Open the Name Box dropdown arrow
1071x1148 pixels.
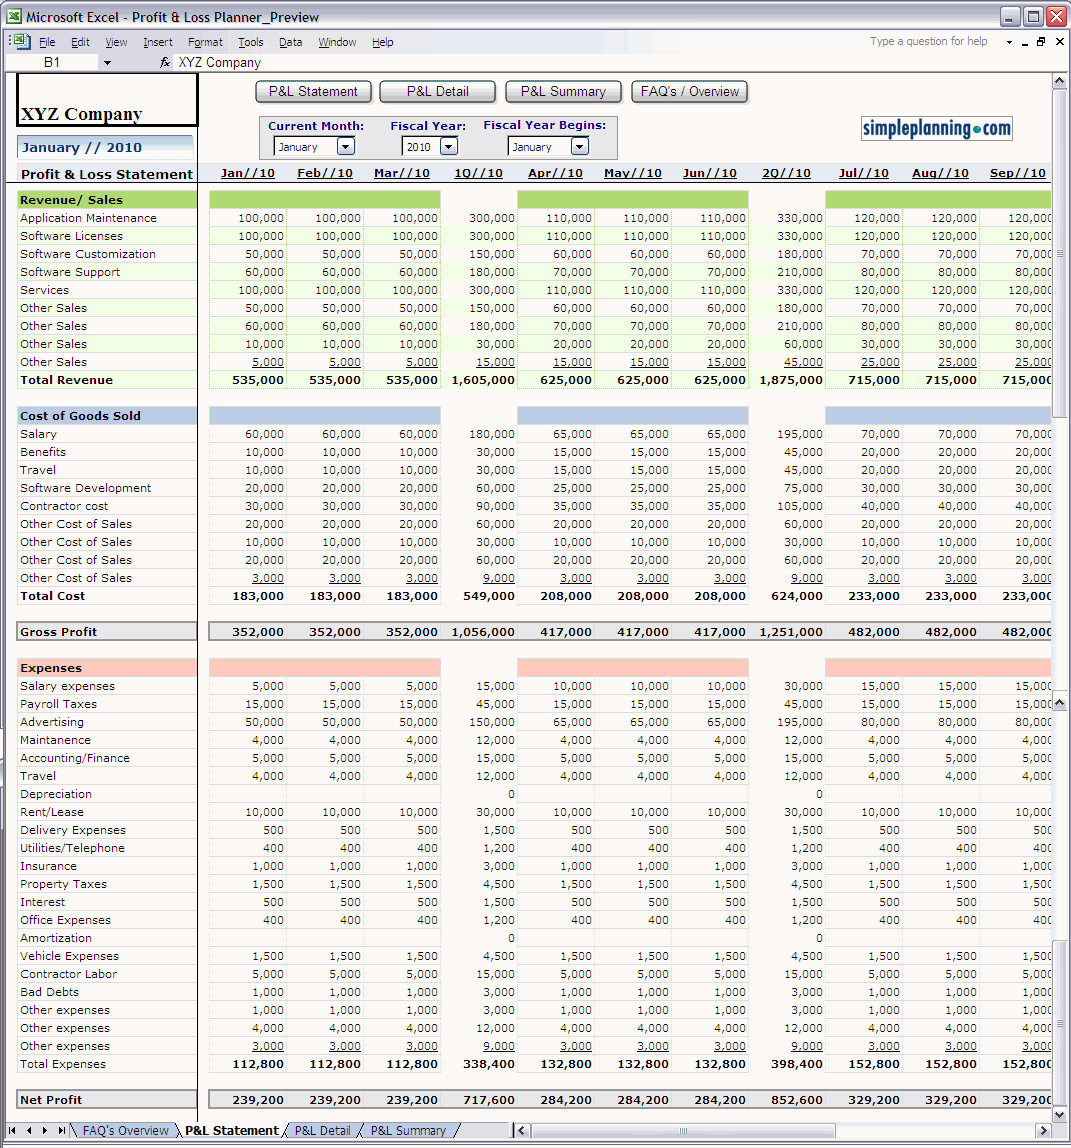[108, 63]
